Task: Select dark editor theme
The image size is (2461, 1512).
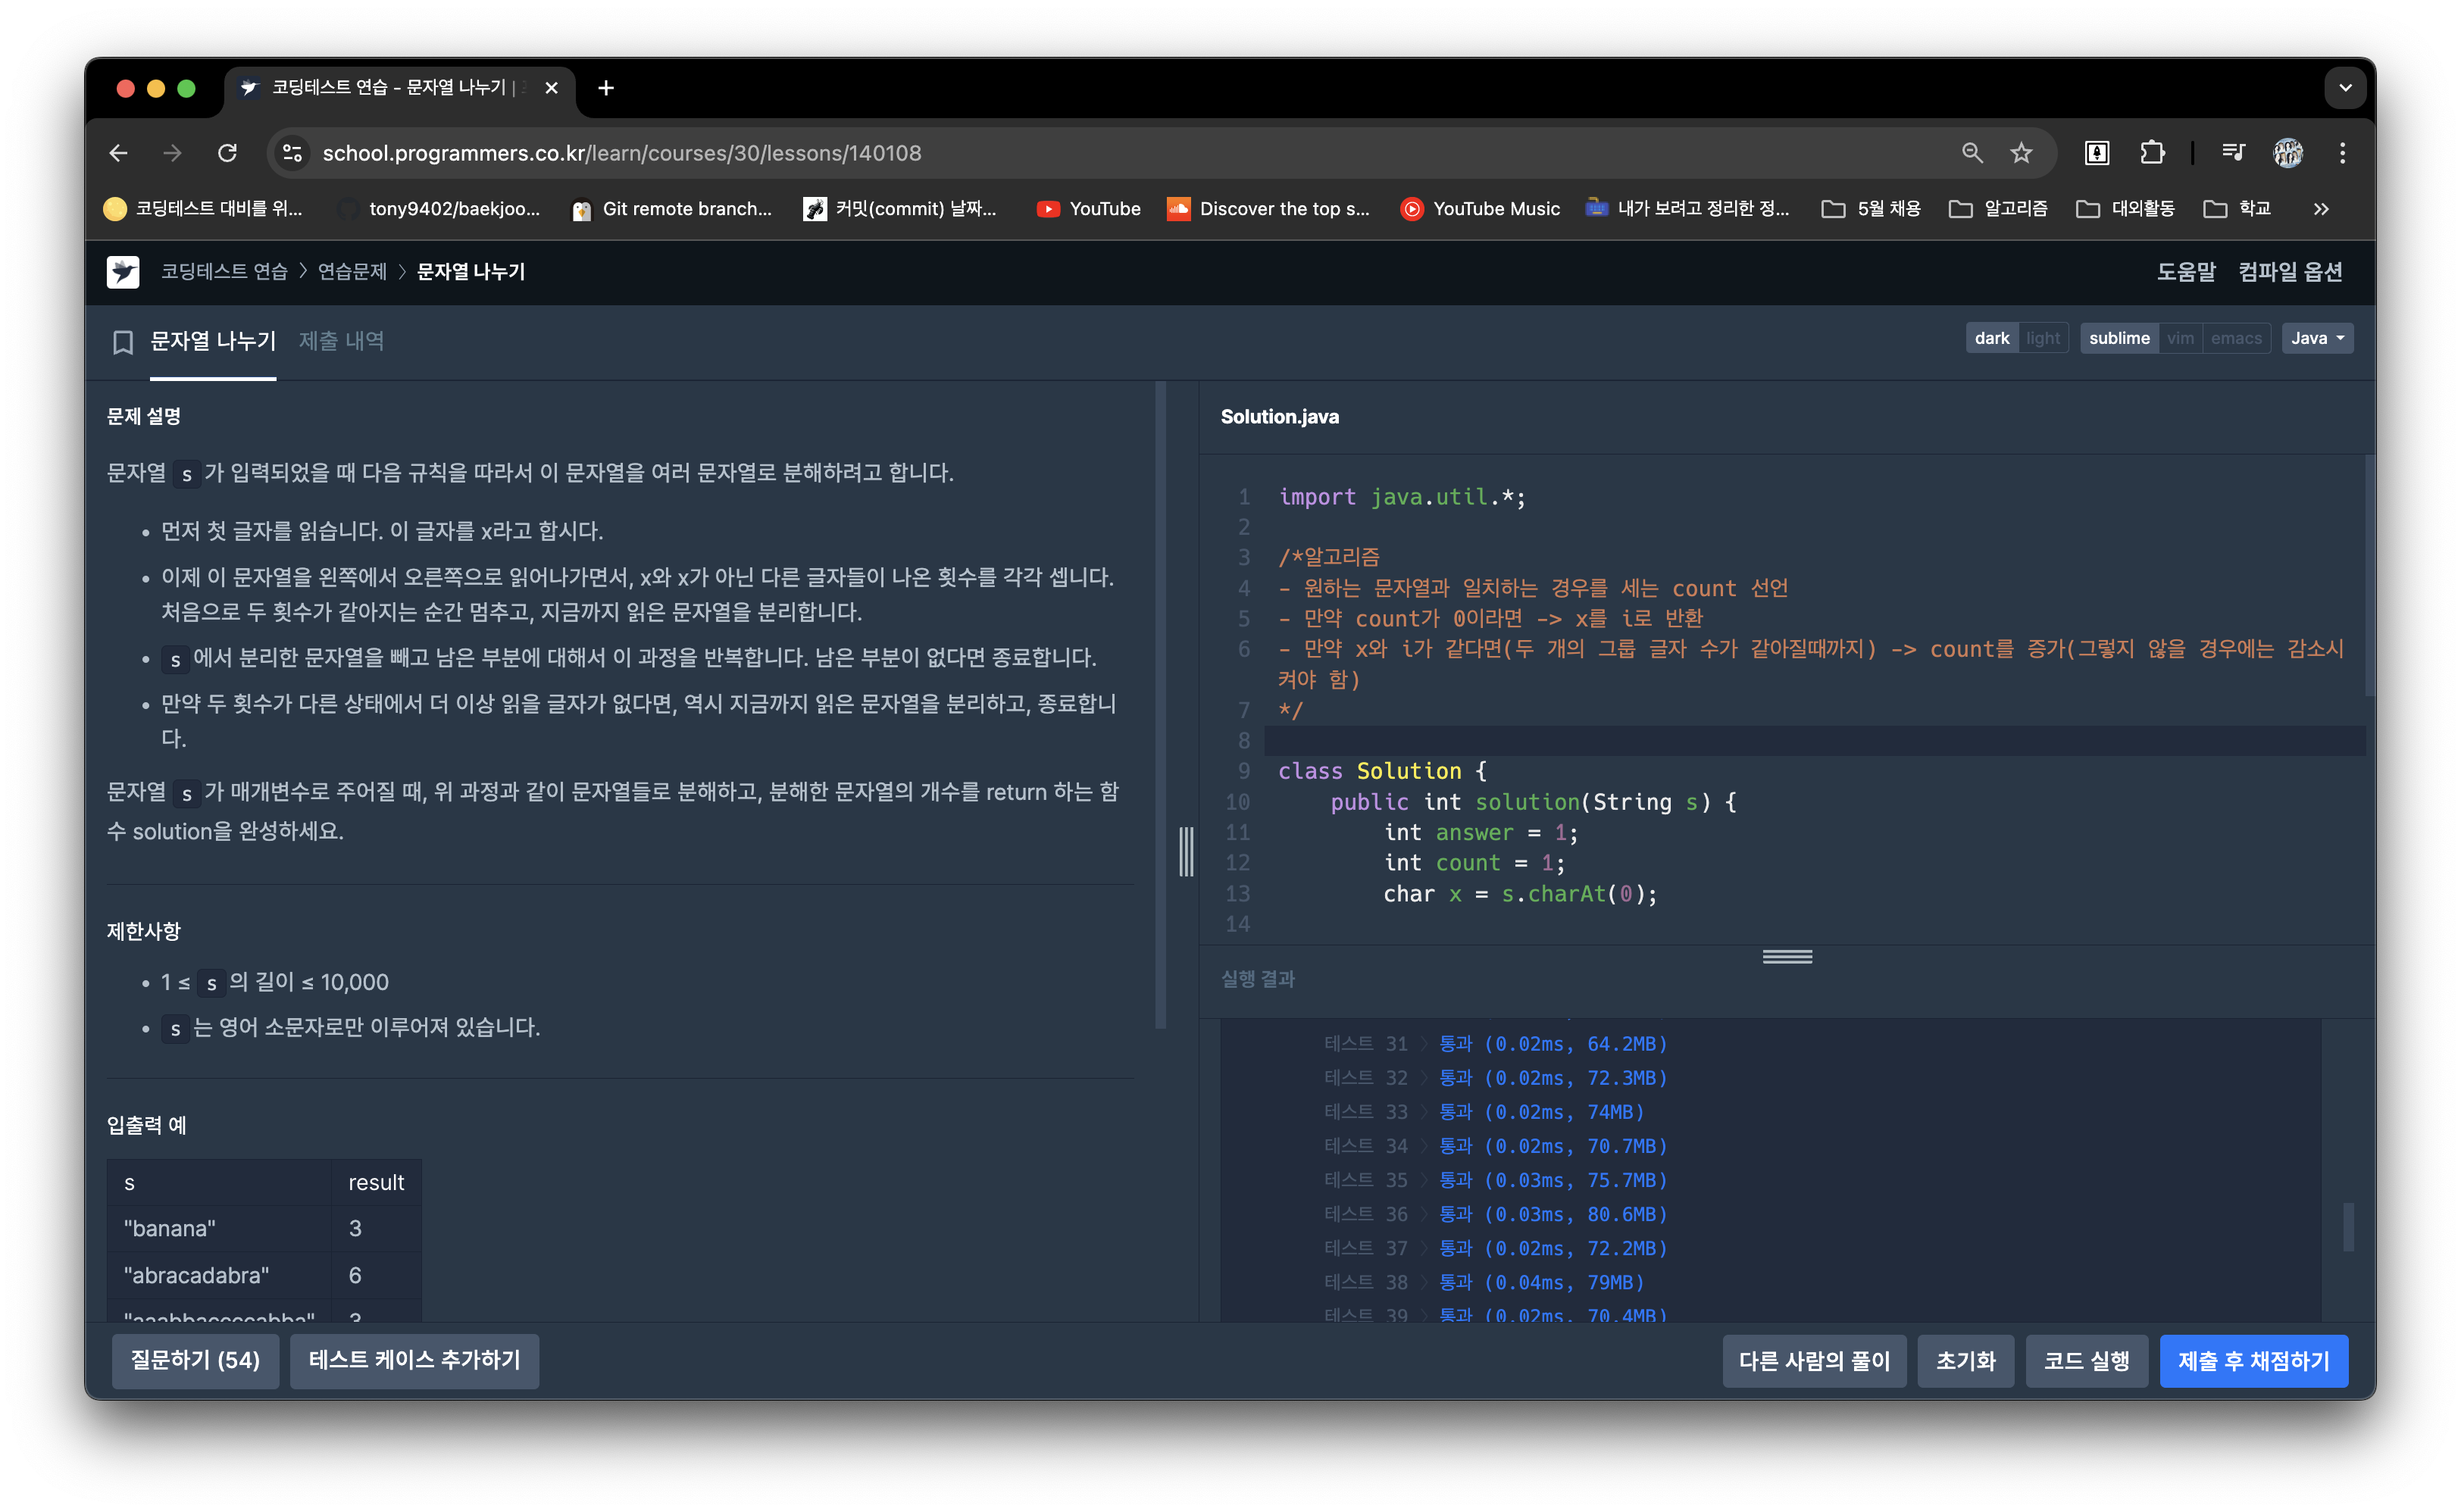Action: coord(1991,338)
